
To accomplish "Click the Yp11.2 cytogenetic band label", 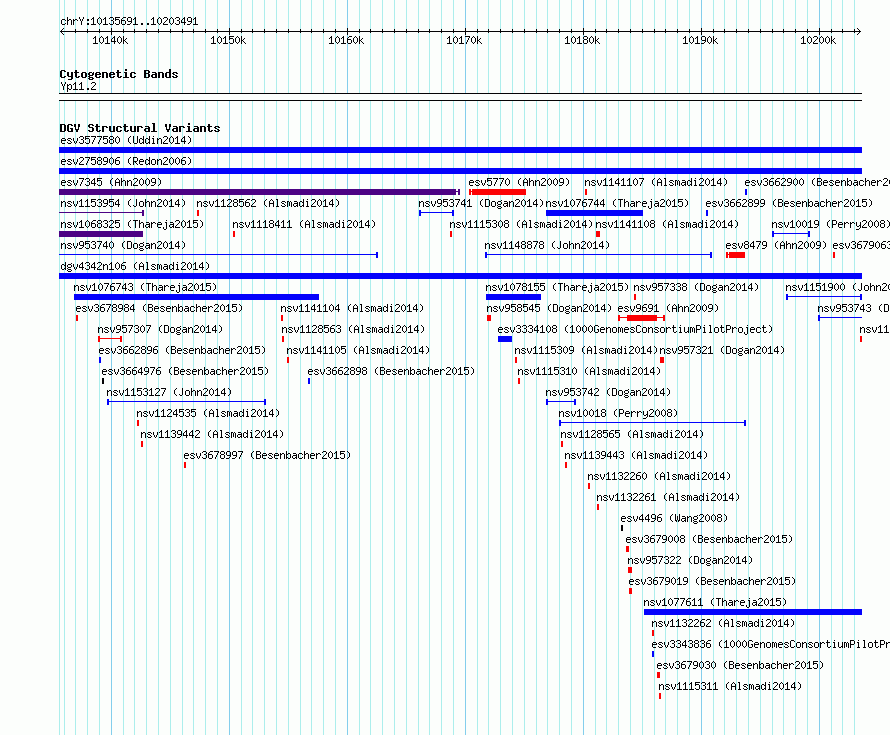I will click(78, 86).
